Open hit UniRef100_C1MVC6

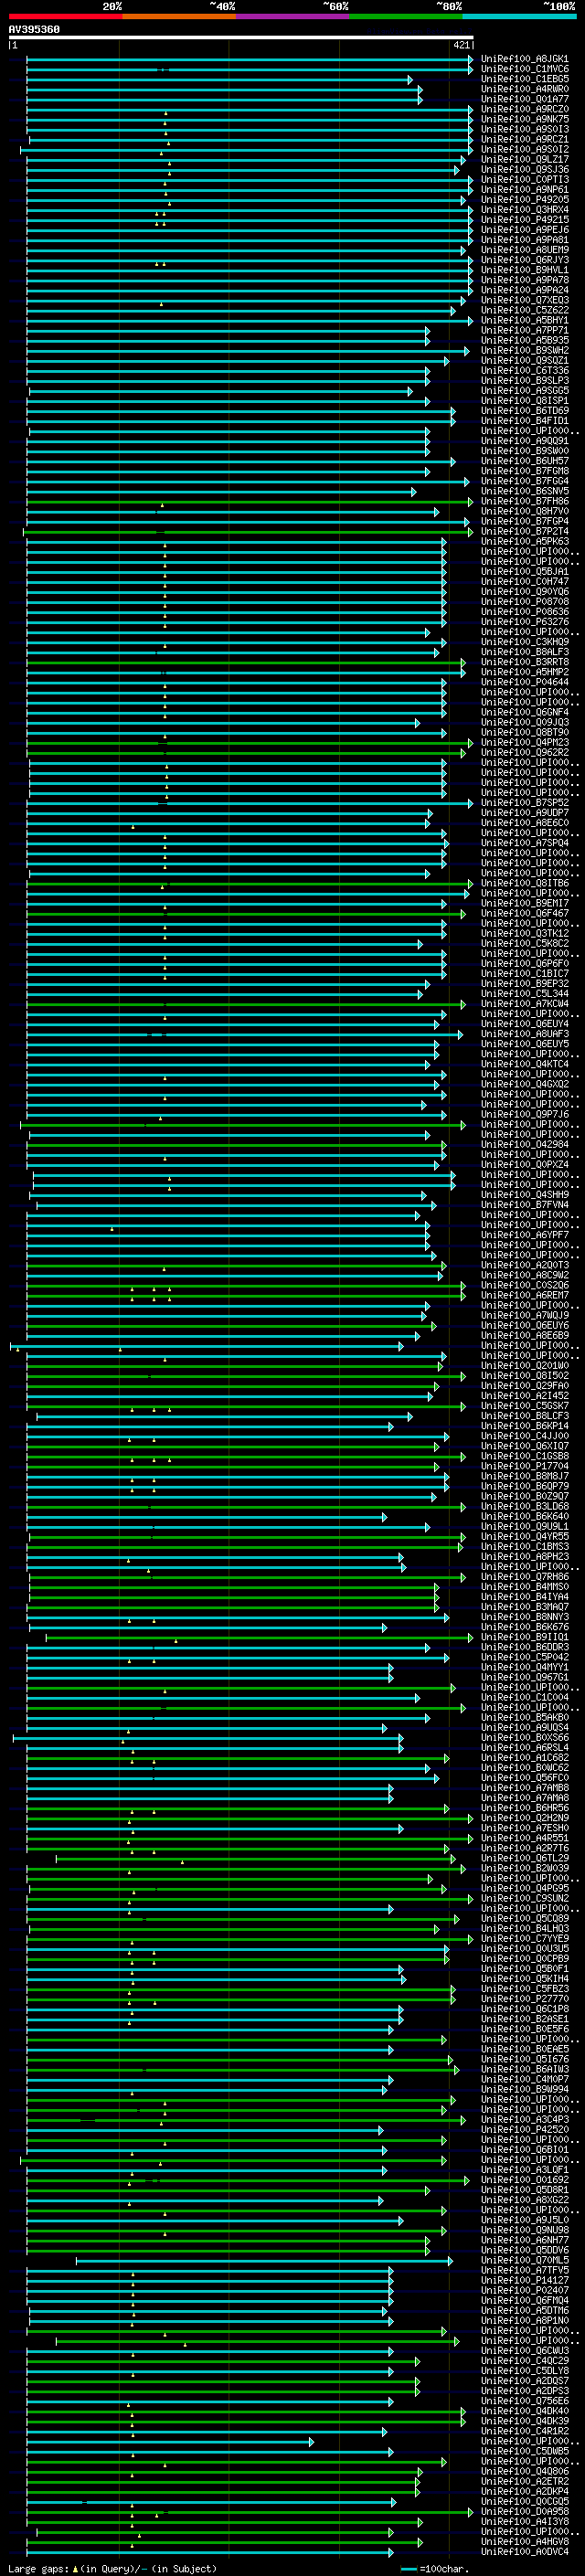(x=525, y=69)
